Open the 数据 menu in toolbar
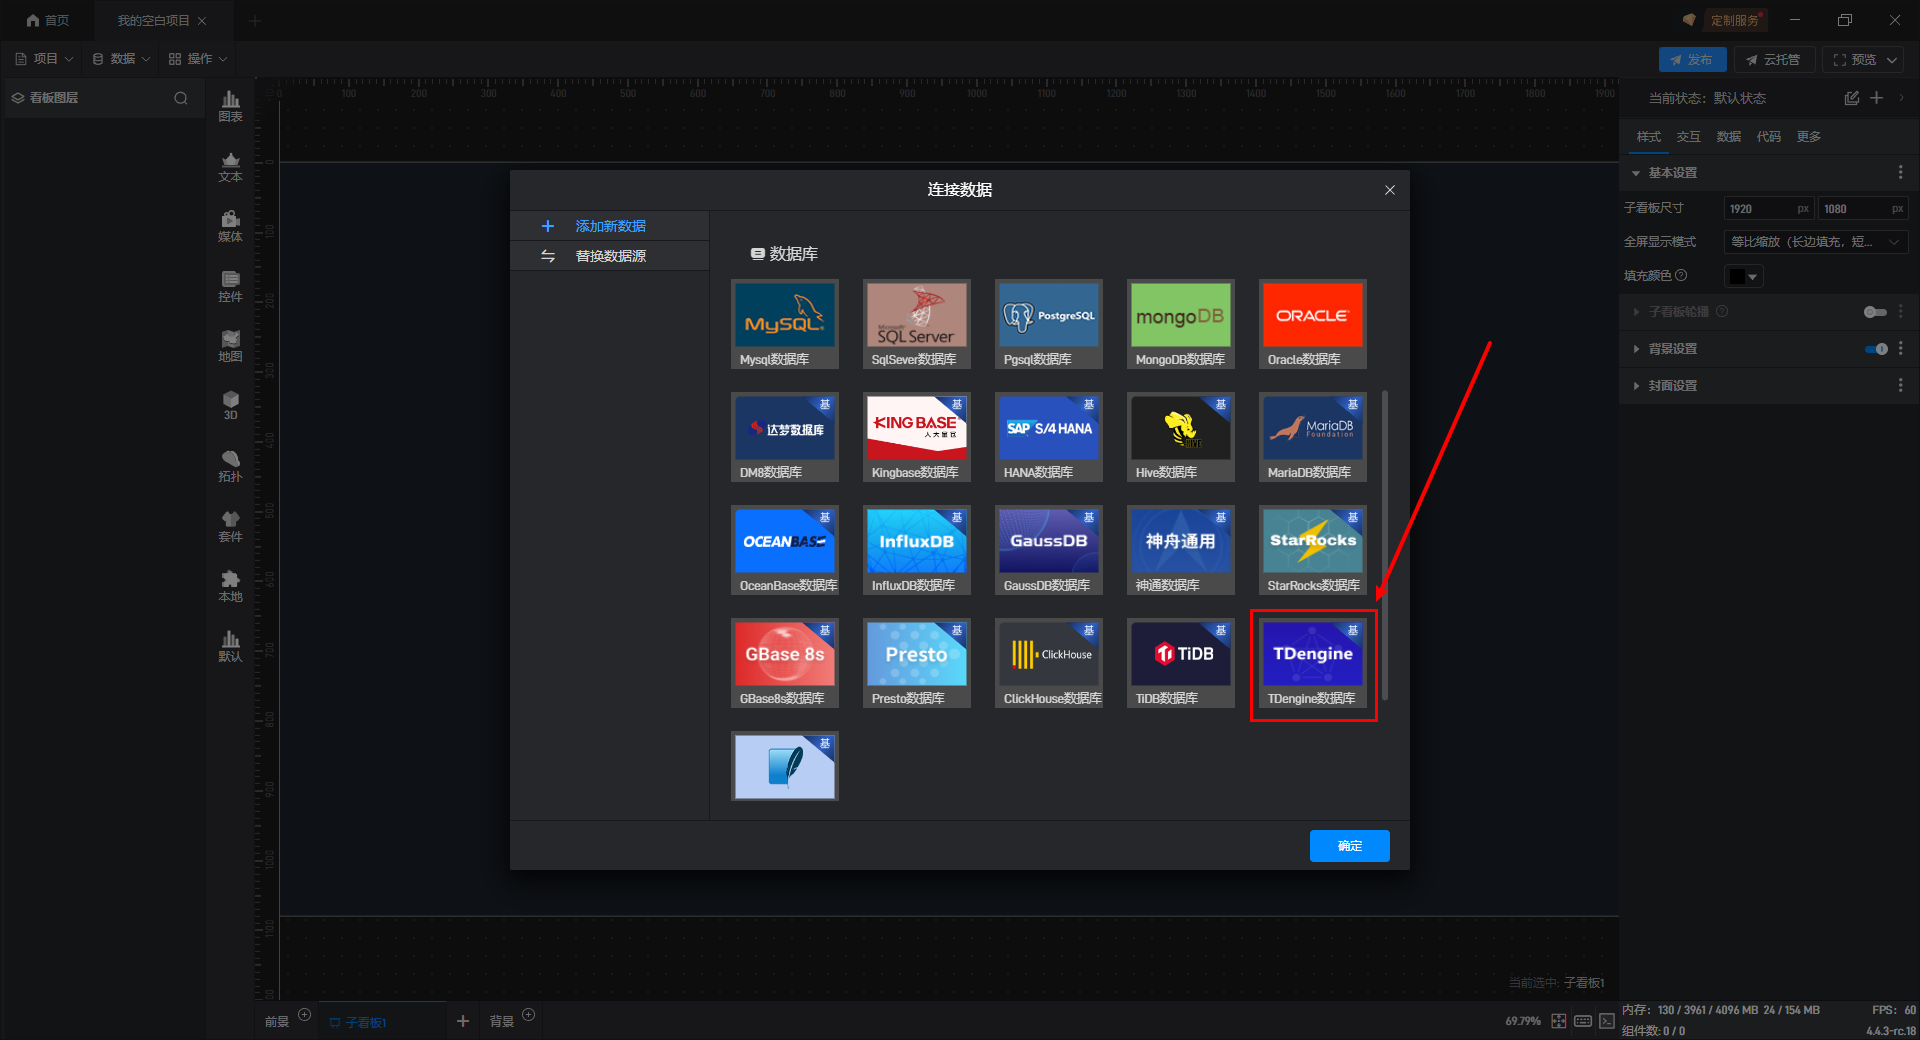 pyautogui.click(x=121, y=59)
